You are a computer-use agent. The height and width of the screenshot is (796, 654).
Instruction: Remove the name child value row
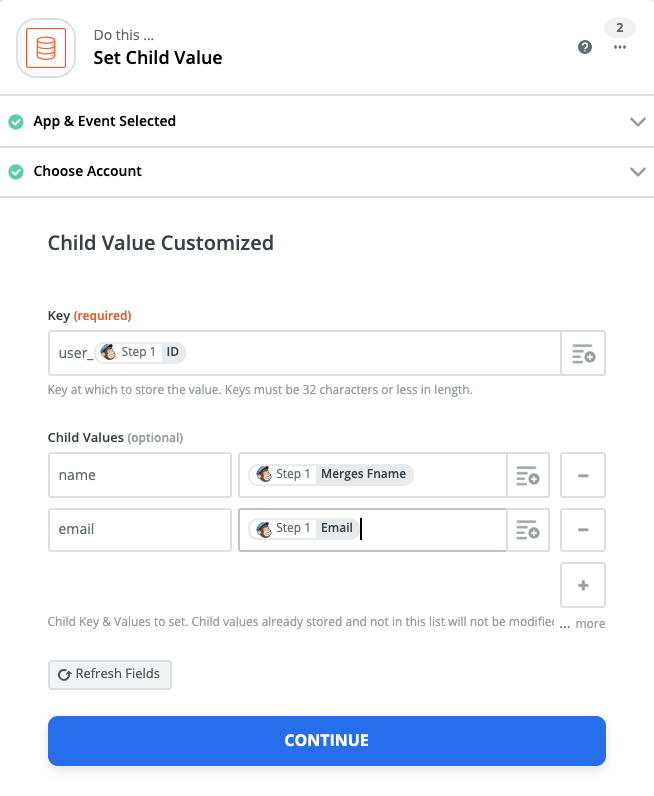[583, 476]
